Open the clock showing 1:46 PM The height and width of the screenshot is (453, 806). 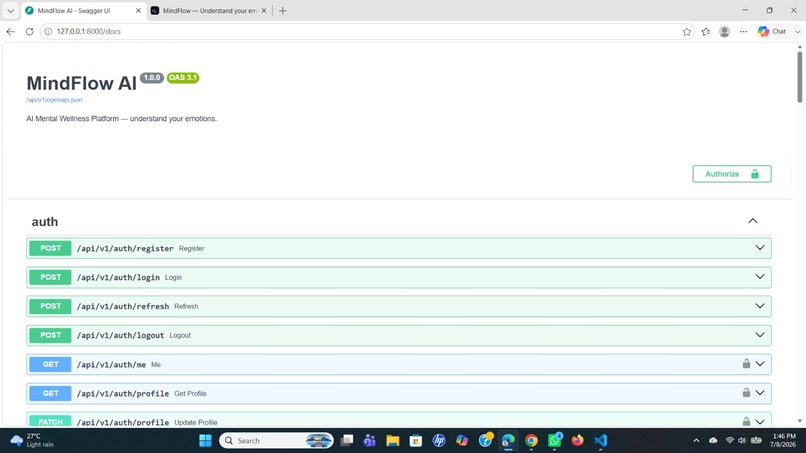(x=783, y=441)
